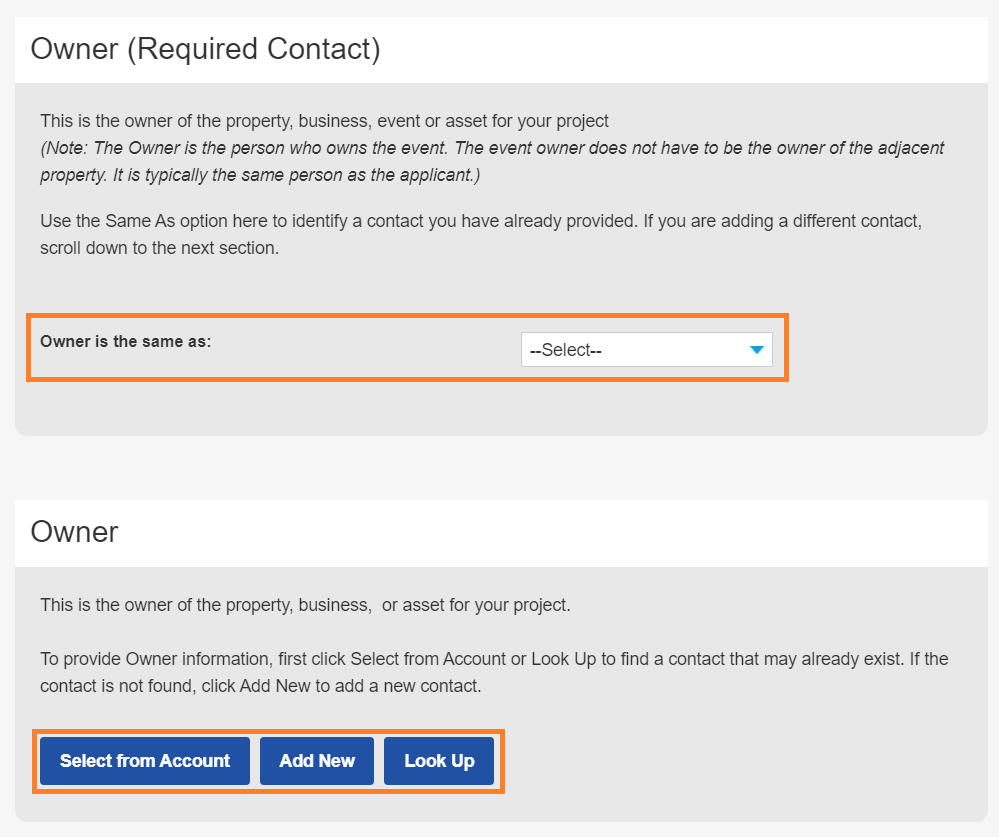Click the word "Account" on the blue button
Viewport: 999px width, 837px height.
196,761
